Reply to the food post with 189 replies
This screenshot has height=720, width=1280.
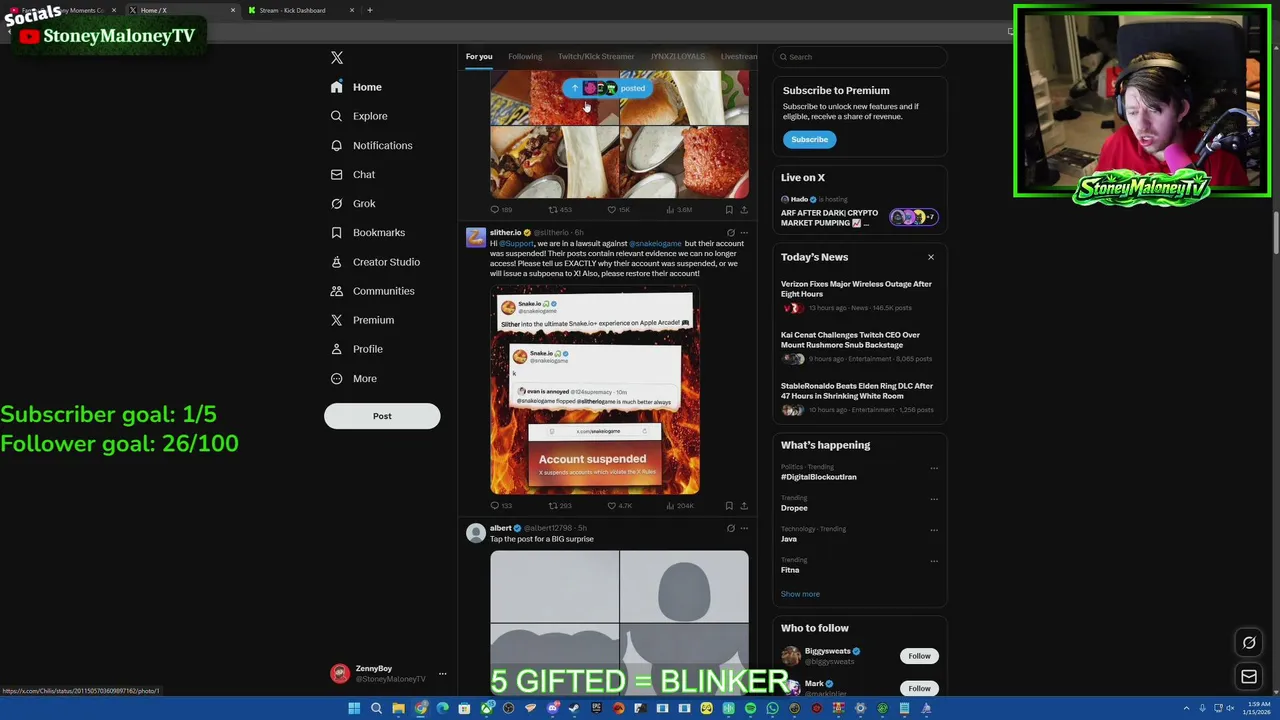coord(501,210)
